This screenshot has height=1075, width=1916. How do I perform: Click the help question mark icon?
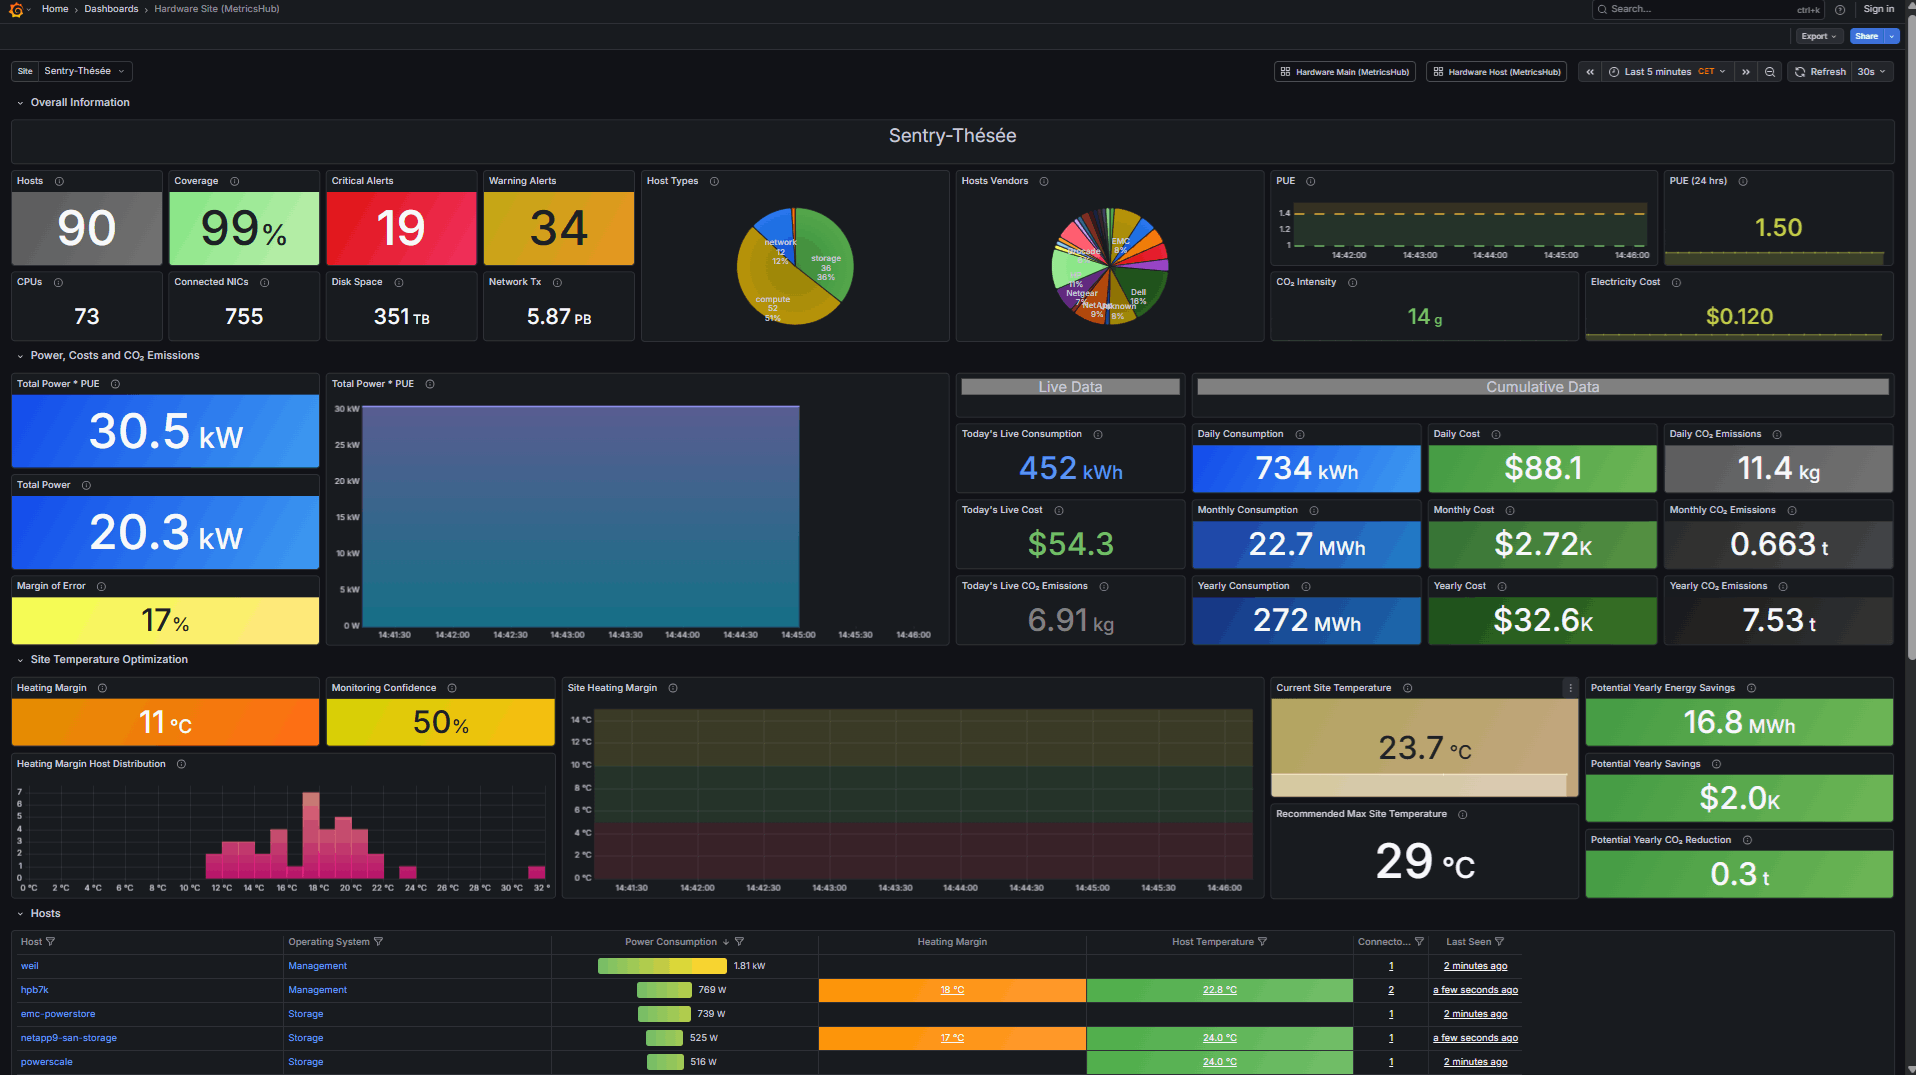1840,10
